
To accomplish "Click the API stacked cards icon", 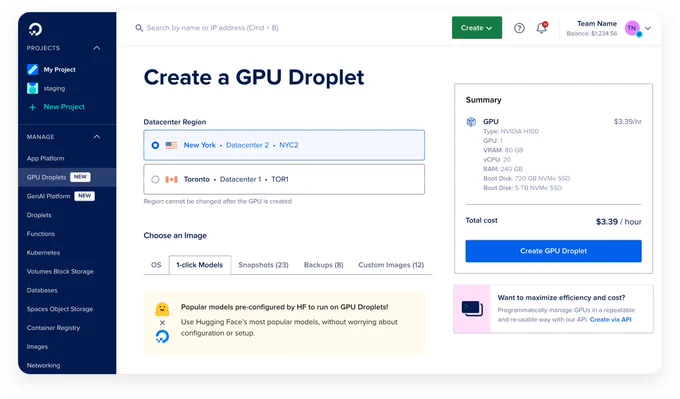I will click(472, 309).
